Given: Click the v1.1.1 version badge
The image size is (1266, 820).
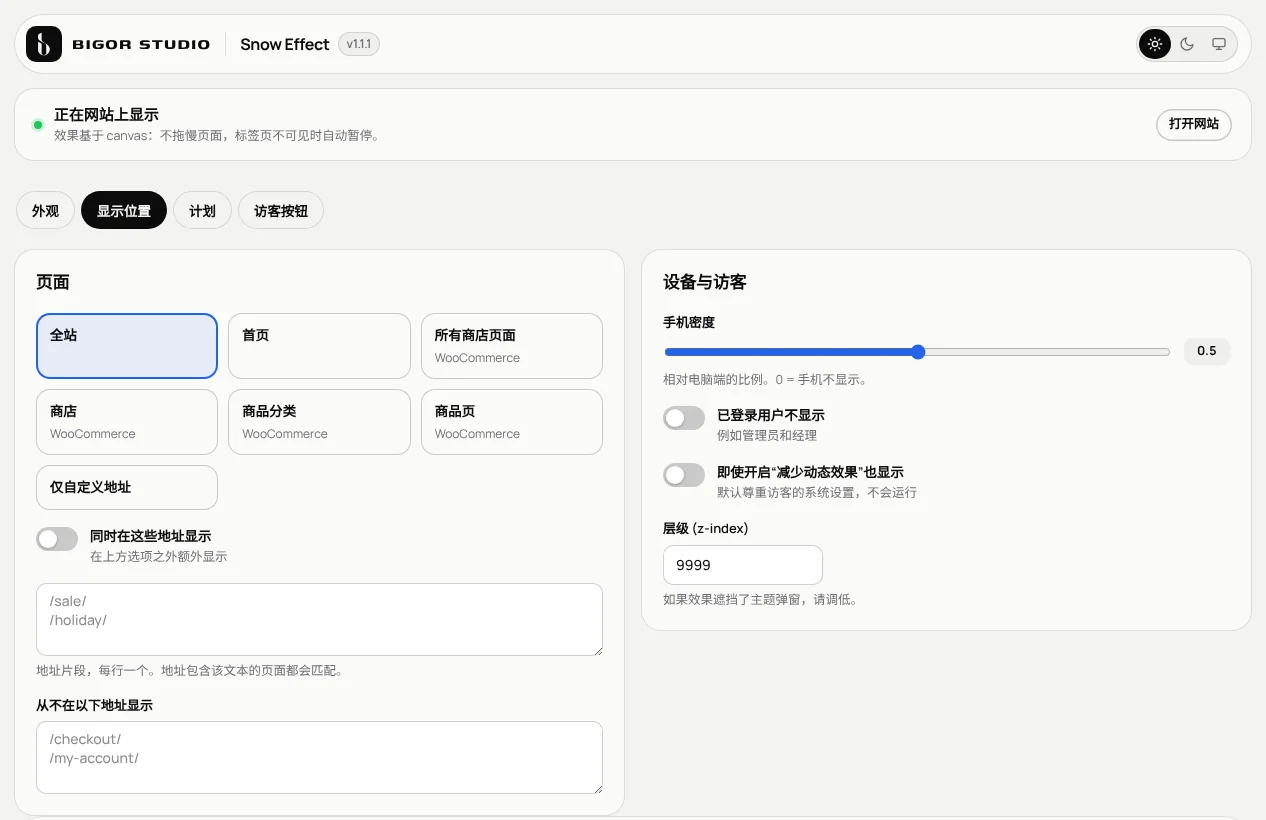Looking at the screenshot, I should (359, 44).
